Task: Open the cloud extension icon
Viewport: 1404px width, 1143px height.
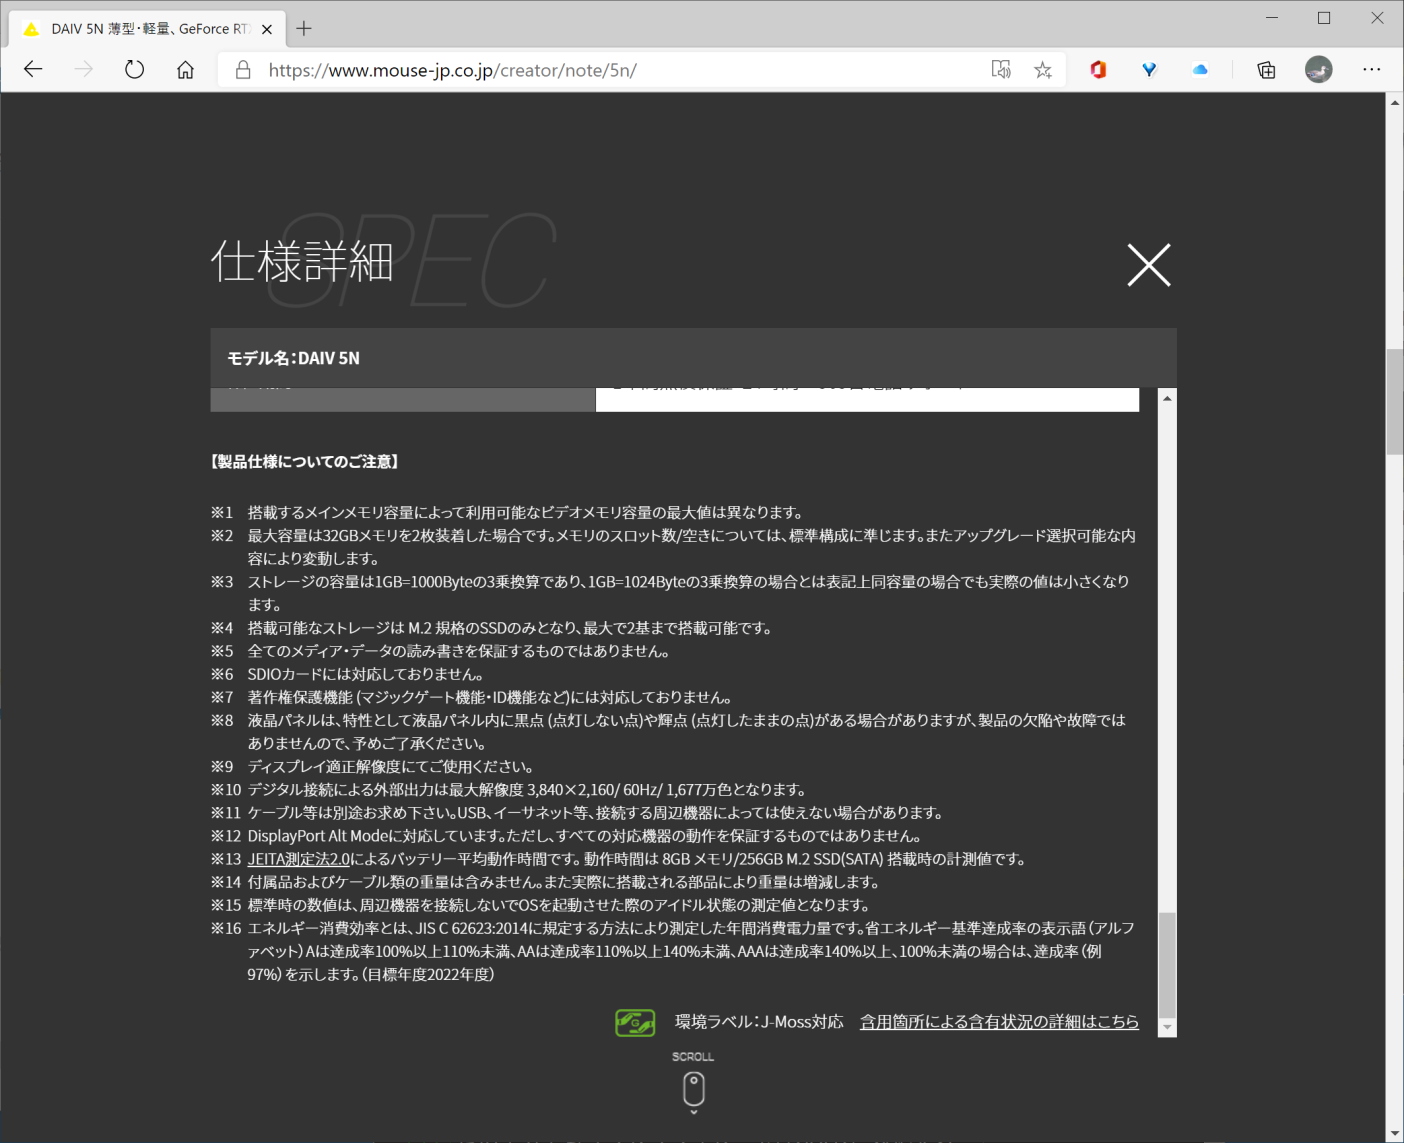Action: click(x=1200, y=69)
